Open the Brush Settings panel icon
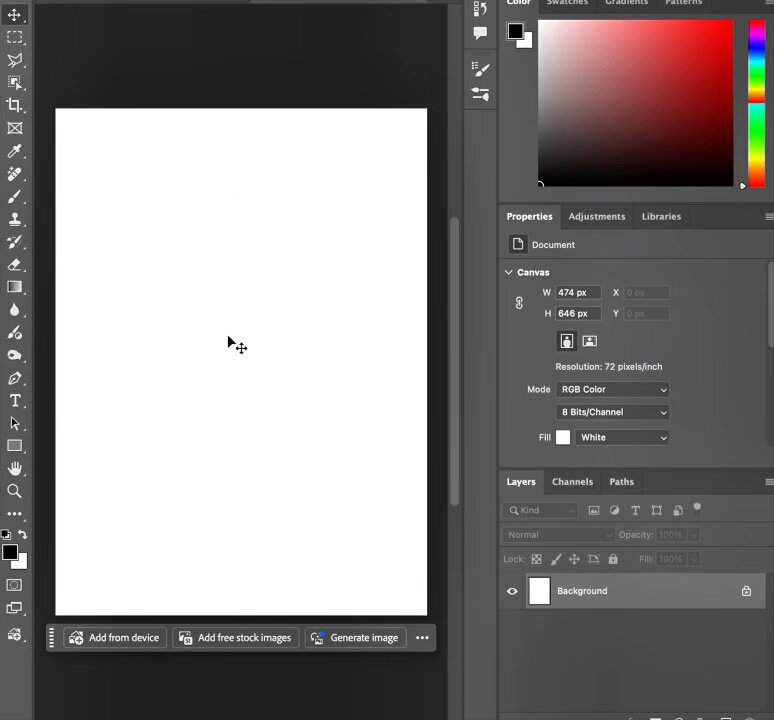 click(x=480, y=69)
